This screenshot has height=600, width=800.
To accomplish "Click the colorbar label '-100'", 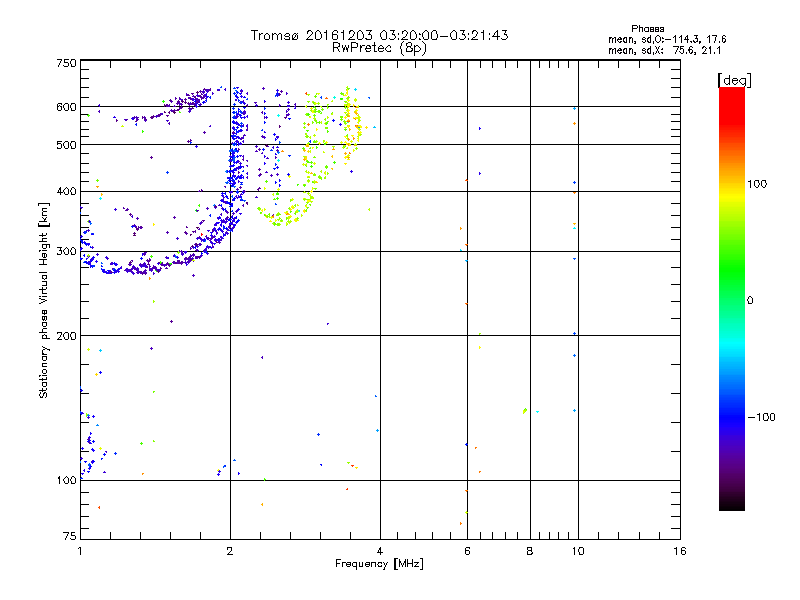I will coord(762,417).
